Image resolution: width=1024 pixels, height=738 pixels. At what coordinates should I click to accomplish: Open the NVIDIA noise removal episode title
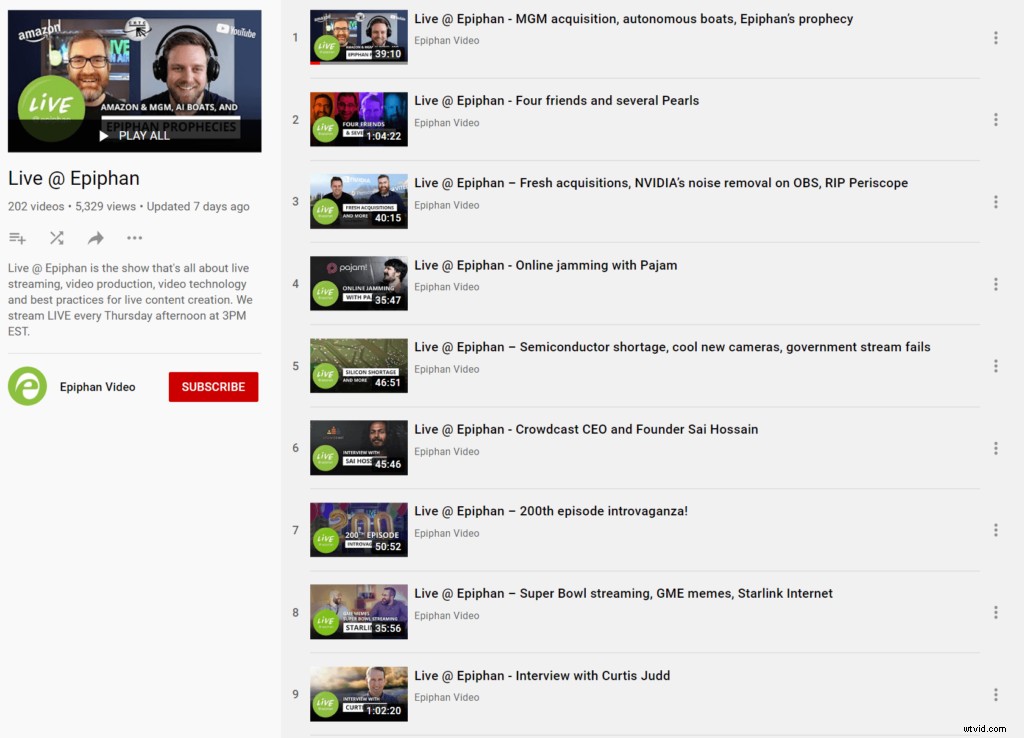[660, 183]
